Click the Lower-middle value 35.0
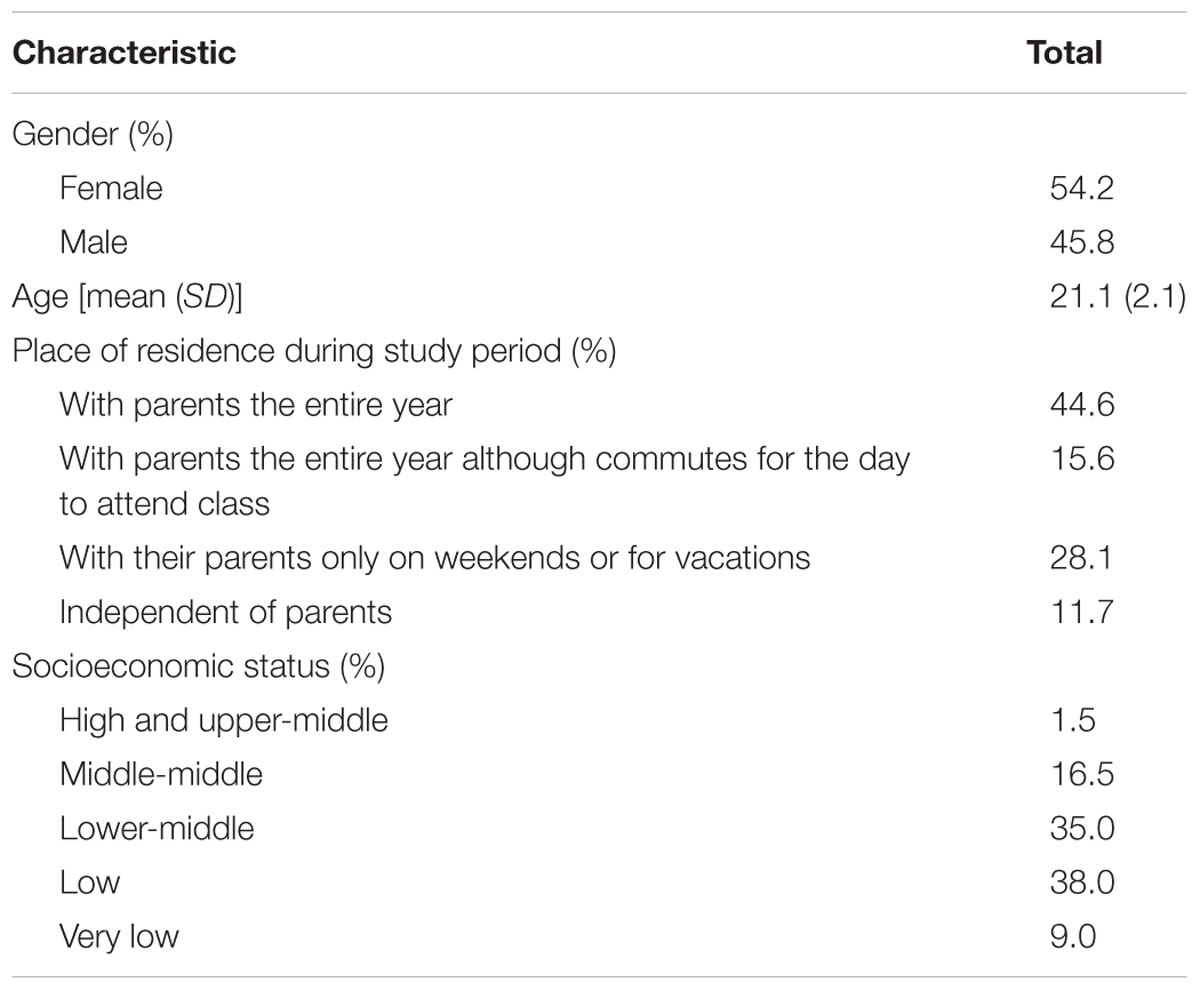The image size is (1200, 990). (x=1081, y=829)
